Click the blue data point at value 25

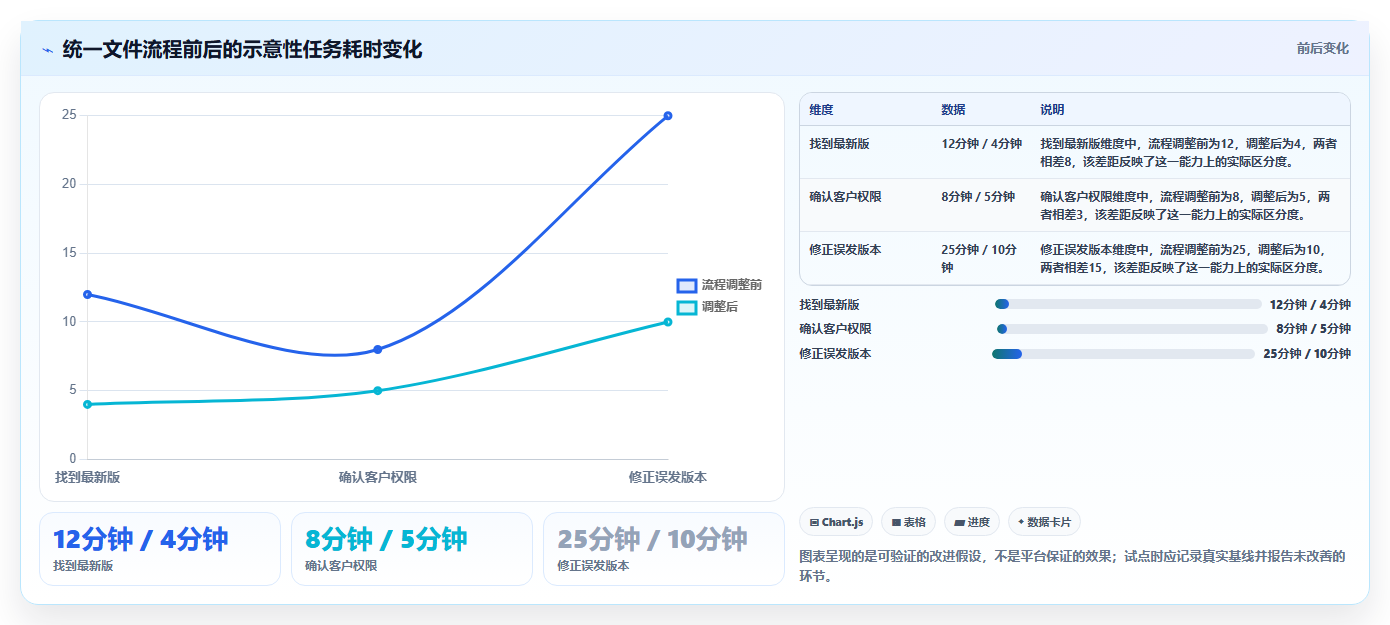point(668,116)
